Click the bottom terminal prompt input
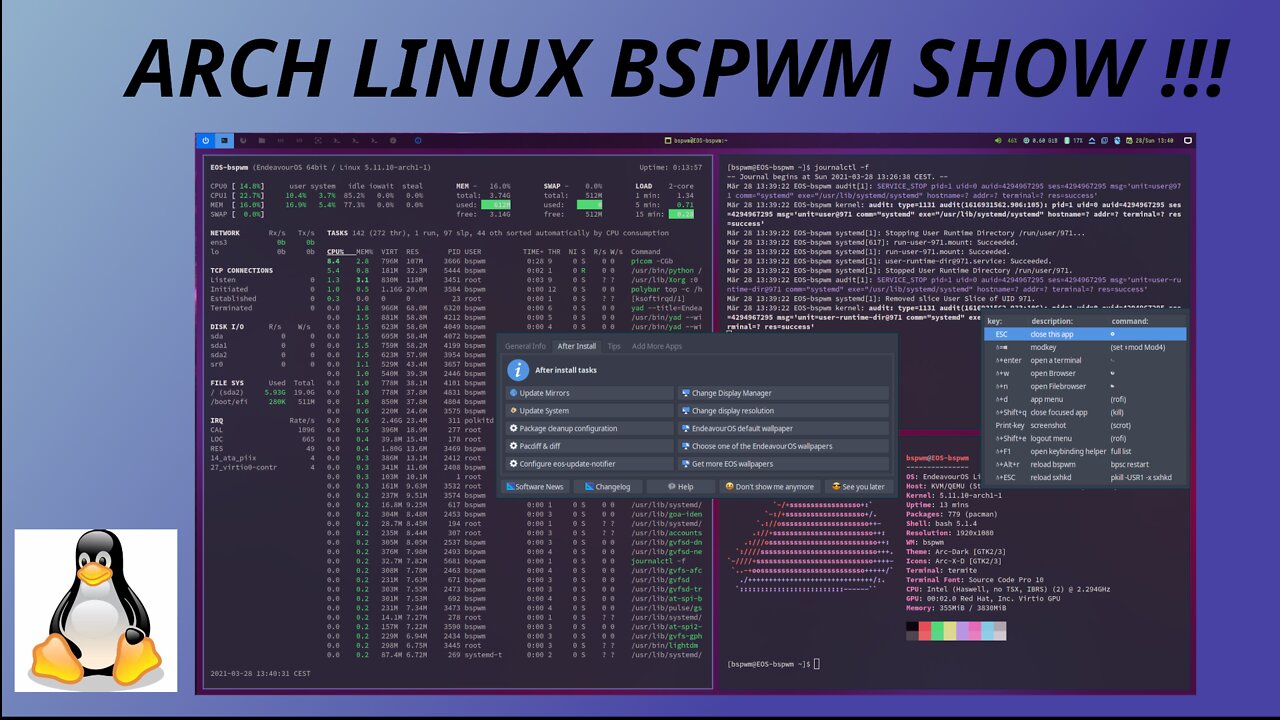Screen dimensions: 1280x720 818,664
